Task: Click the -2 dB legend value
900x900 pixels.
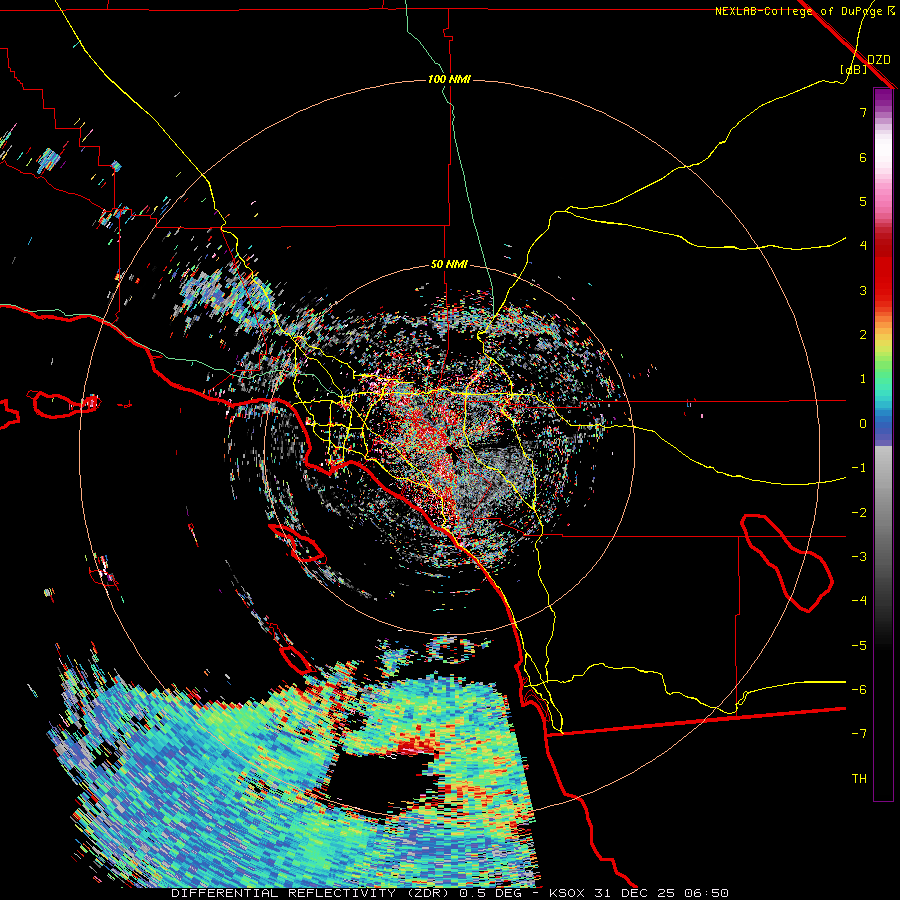Action: (x=859, y=513)
